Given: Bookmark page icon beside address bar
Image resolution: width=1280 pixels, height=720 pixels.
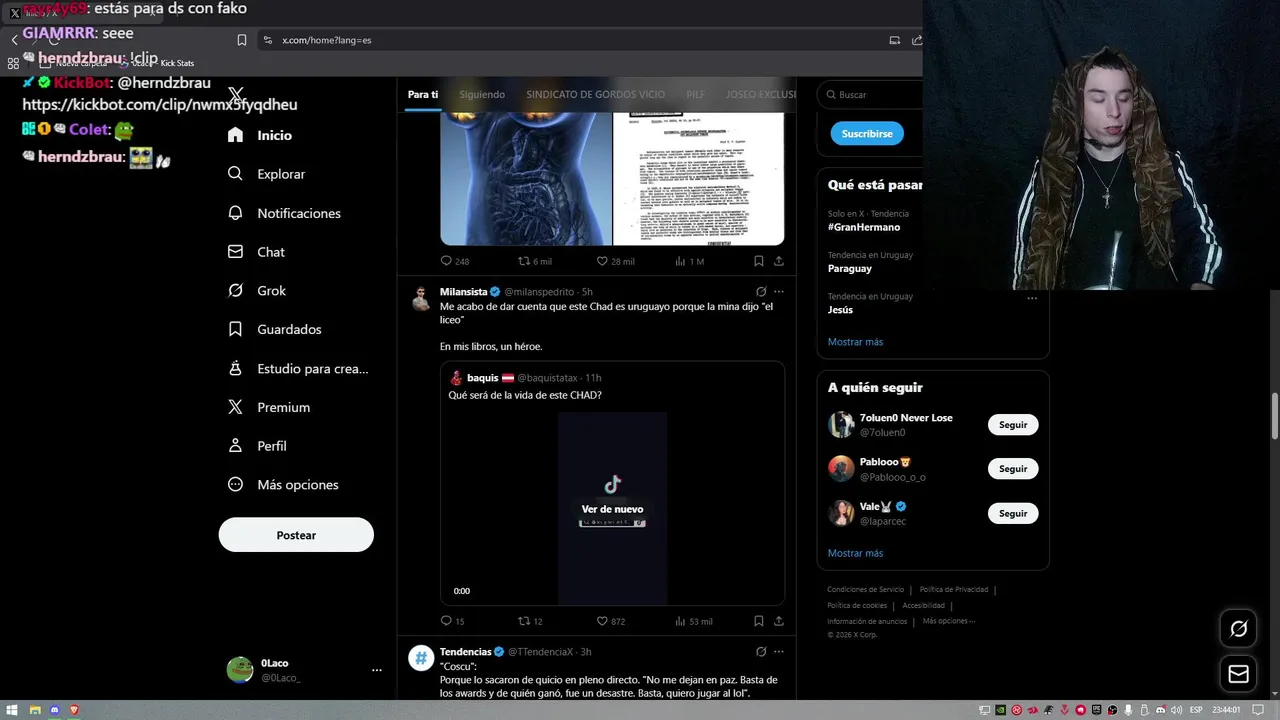Looking at the screenshot, I should click(242, 40).
